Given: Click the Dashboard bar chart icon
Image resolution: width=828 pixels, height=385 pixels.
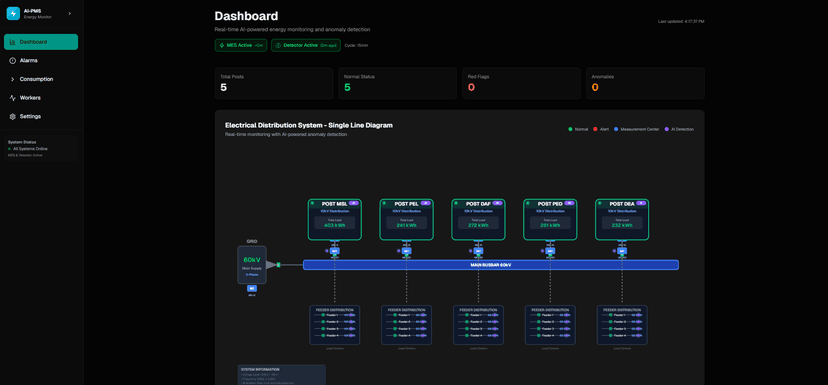Looking at the screenshot, I should coord(13,42).
